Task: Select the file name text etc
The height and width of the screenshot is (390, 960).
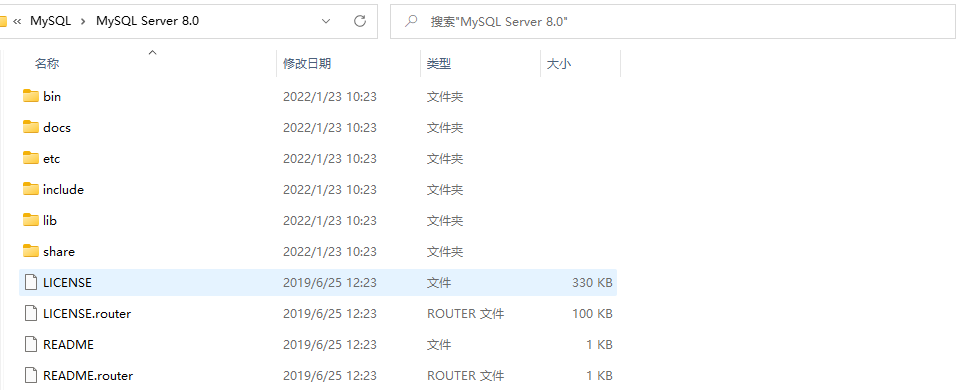Action: click(51, 159)
